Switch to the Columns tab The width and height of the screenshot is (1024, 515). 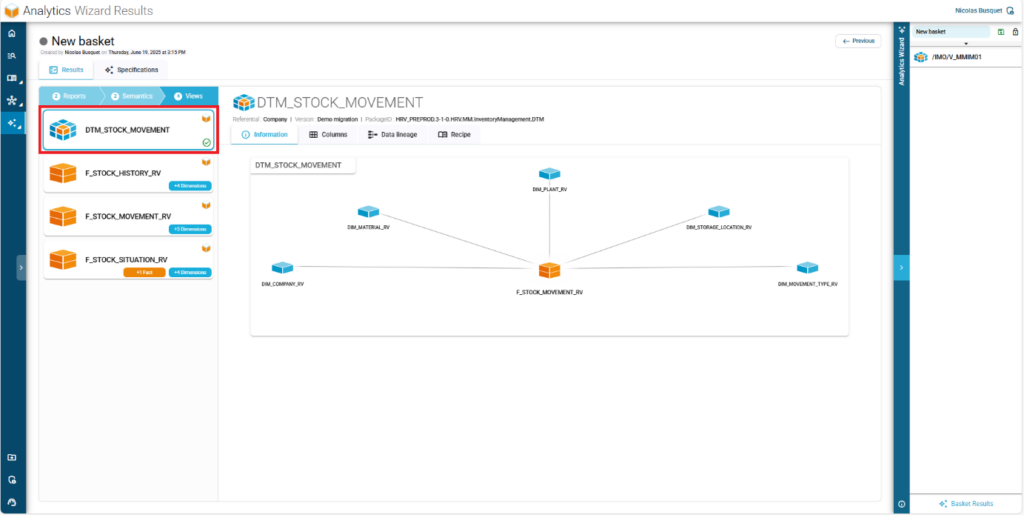[x=328, y=134]
